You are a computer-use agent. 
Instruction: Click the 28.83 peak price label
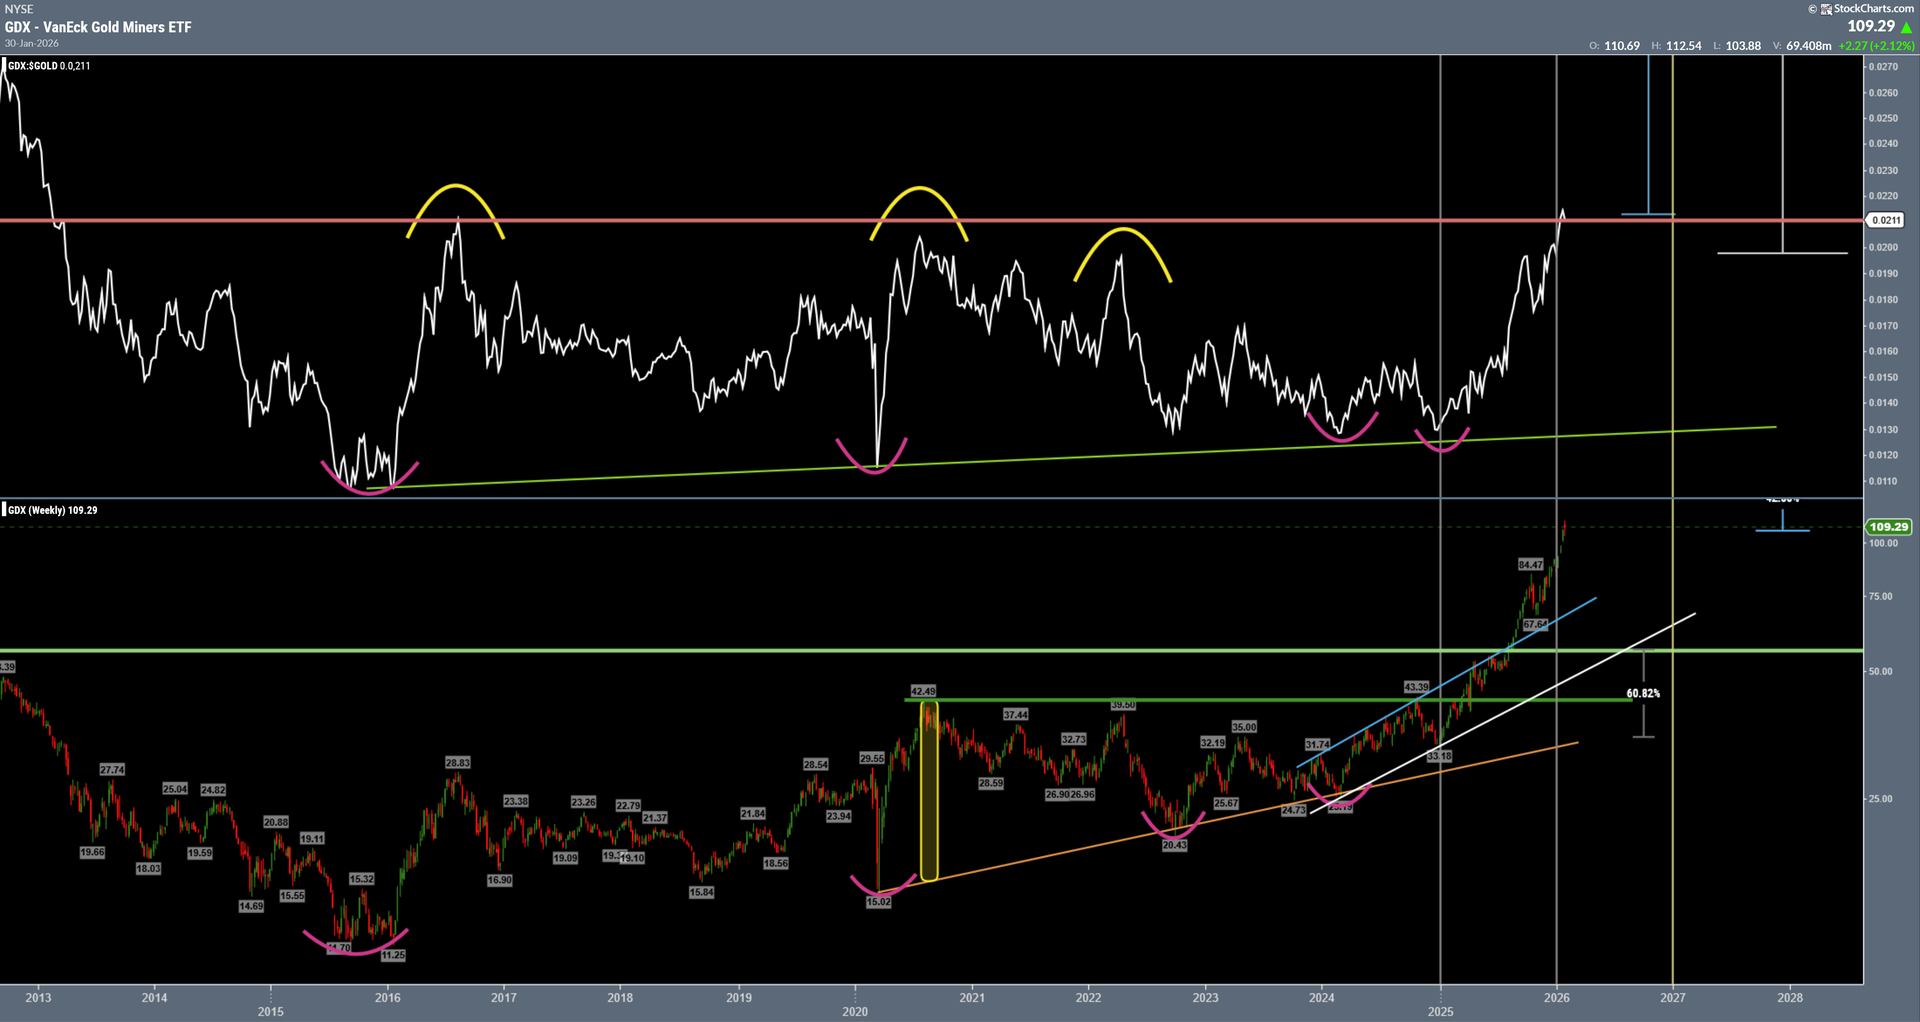tap(457, 763)
